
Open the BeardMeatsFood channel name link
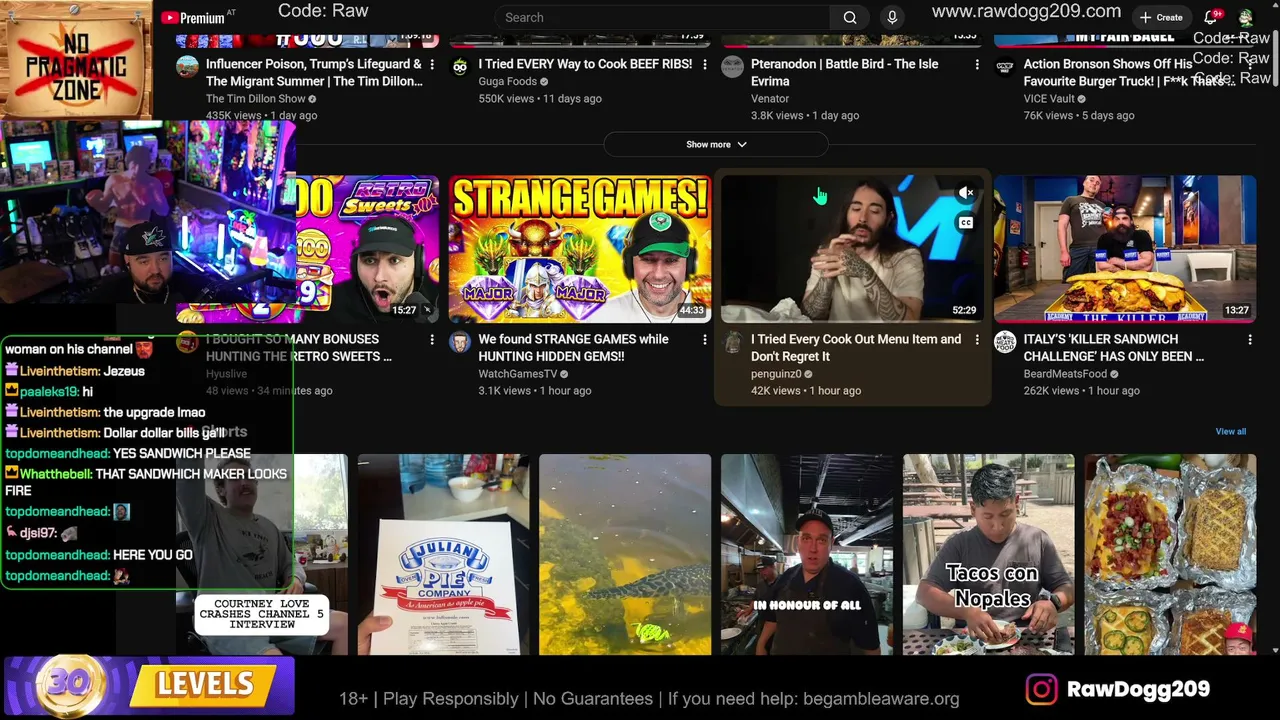point(1065,374)
